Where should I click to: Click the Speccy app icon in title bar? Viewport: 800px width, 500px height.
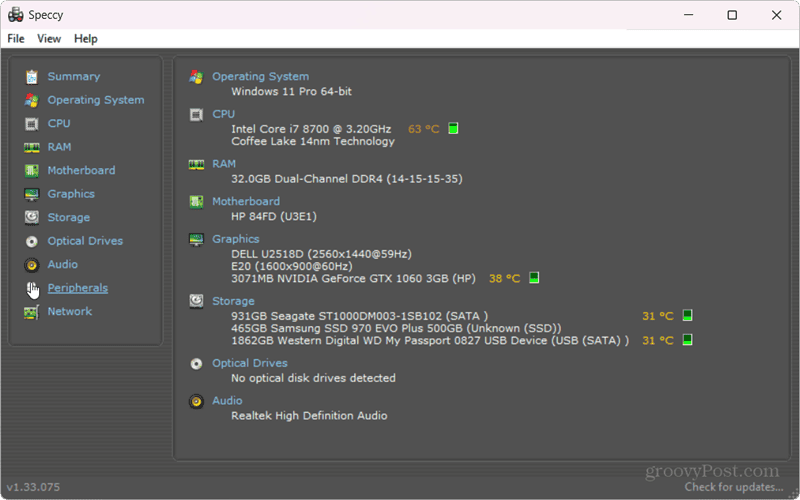tap(16, 15)
